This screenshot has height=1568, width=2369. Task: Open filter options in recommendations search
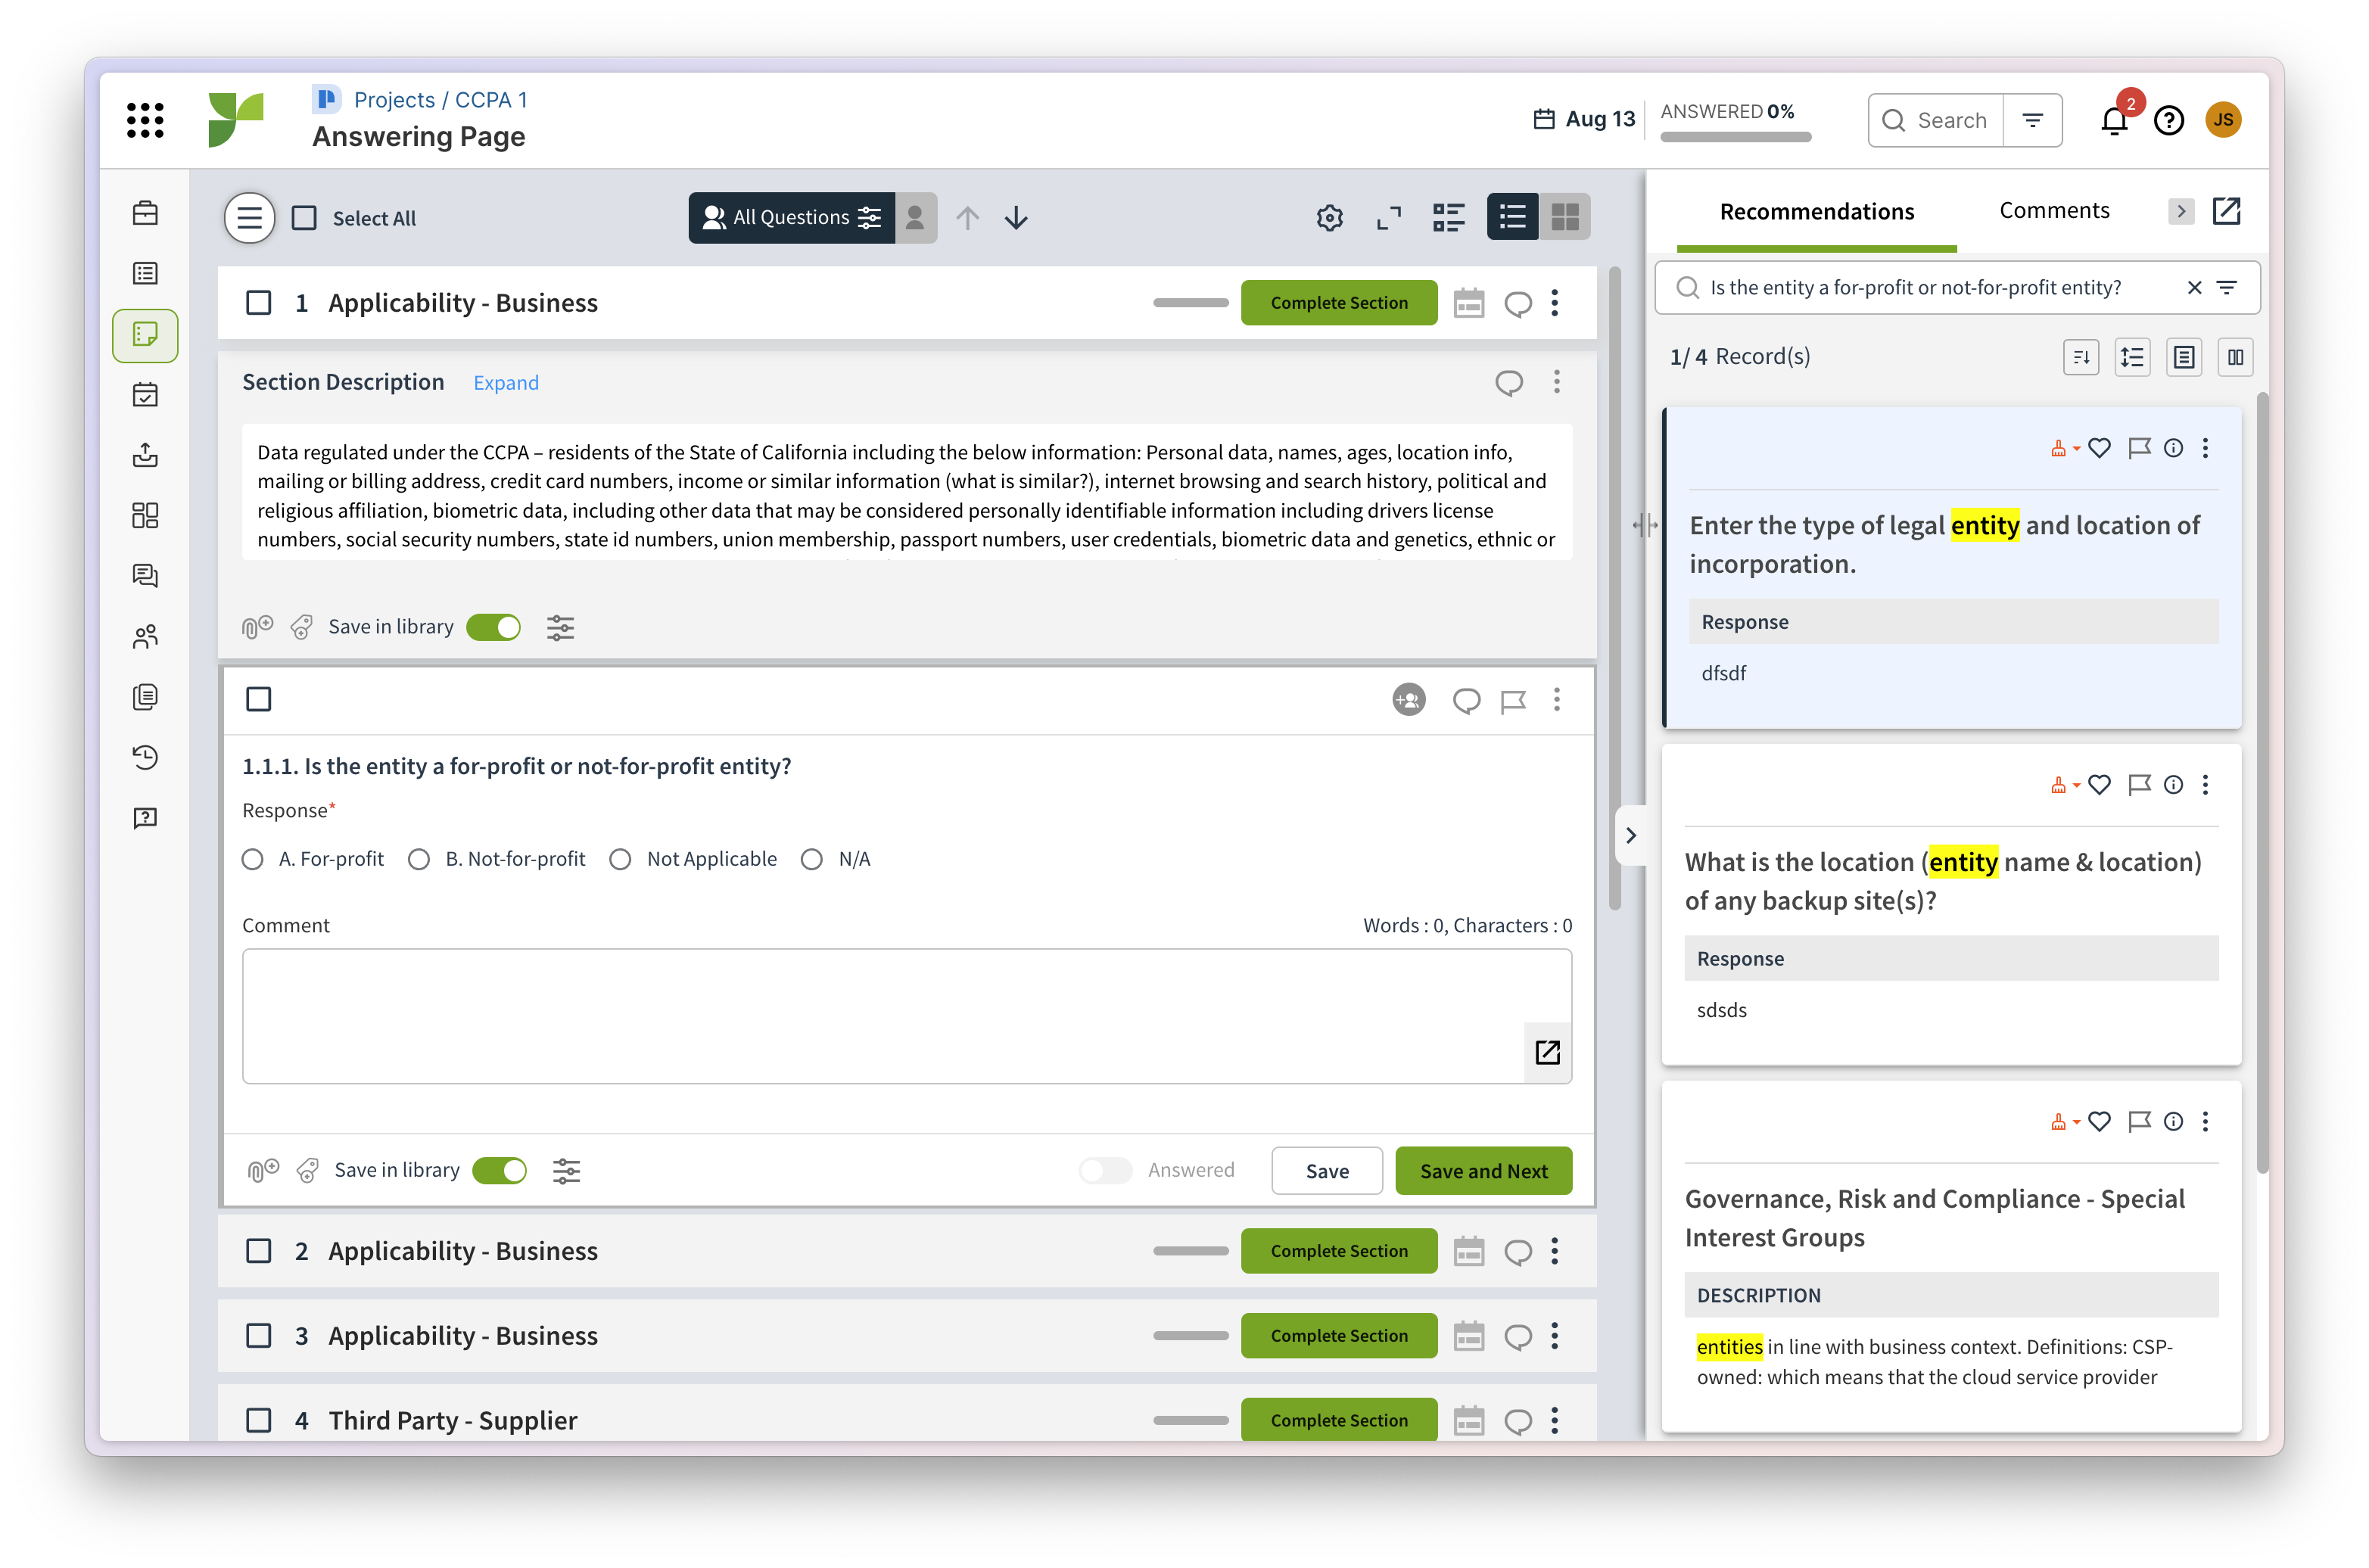[x=2227, y=288]
